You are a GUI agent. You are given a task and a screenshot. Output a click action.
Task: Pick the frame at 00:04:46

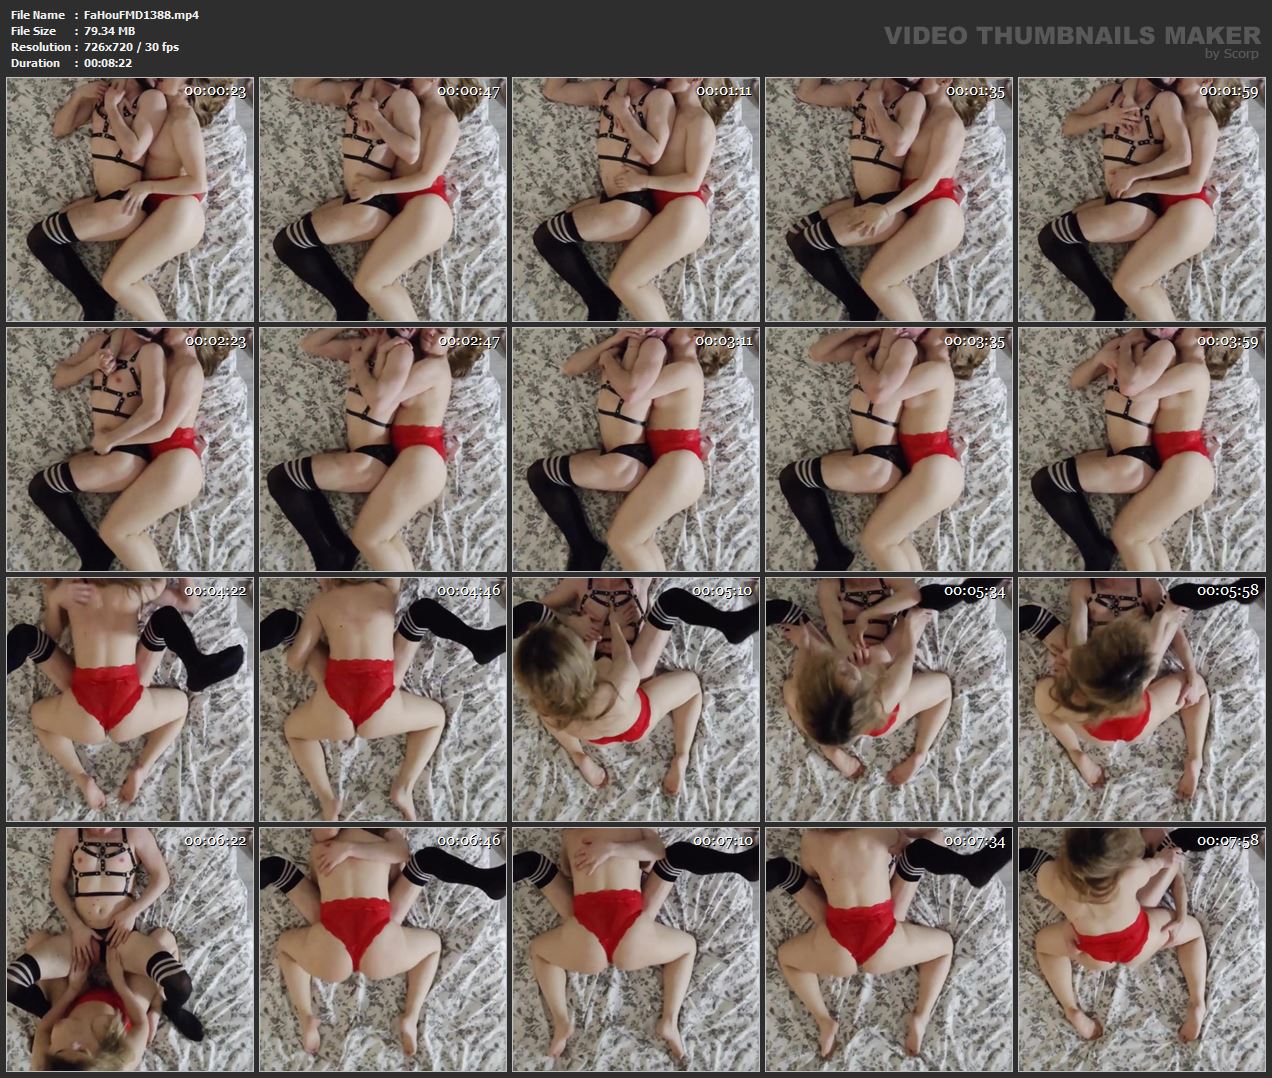click(383, 699)
